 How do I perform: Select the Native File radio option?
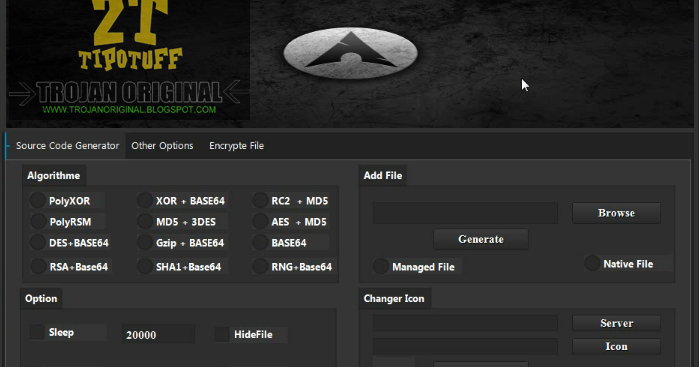[x=592, y=263]
